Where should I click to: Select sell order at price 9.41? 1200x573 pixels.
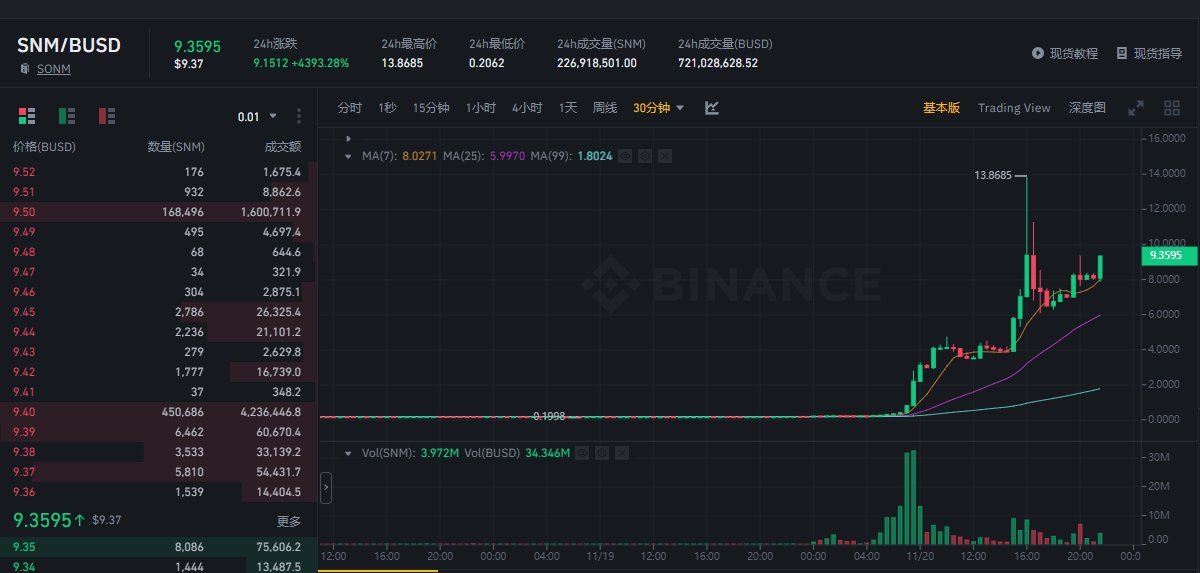[159, 392]
